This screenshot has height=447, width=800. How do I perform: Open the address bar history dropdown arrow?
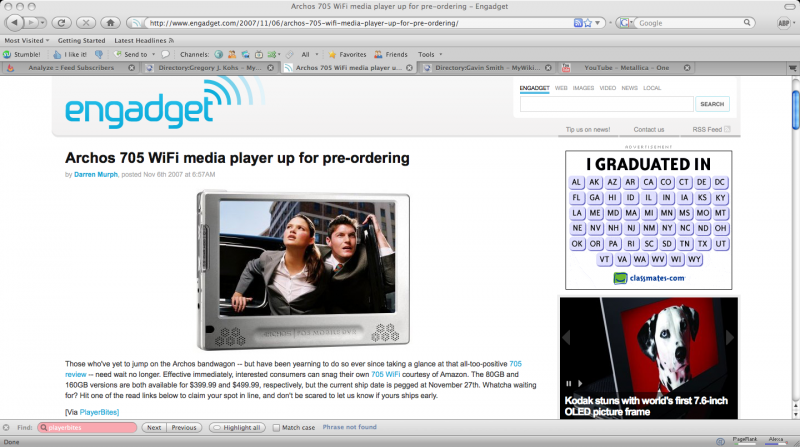click(597, 23)
